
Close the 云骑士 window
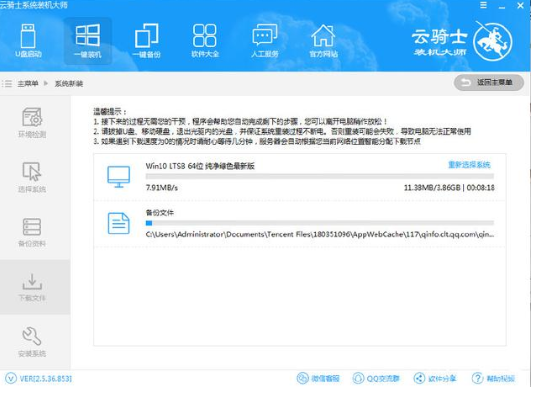click(x=520, y=5)
